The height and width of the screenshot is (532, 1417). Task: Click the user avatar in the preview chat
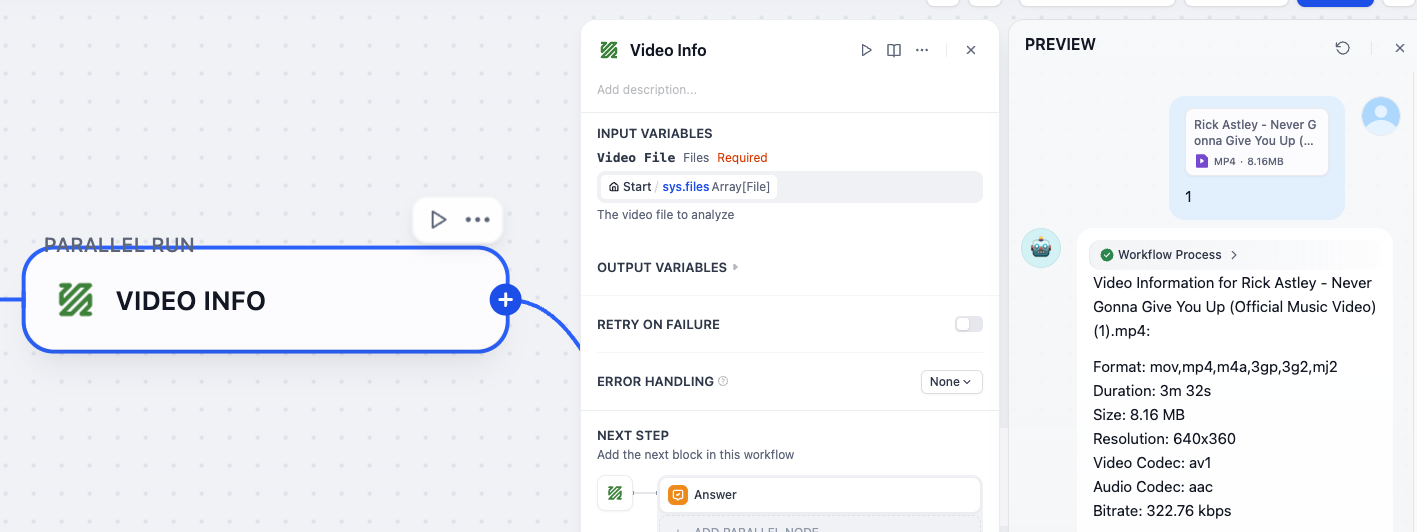pos(1381,116)
